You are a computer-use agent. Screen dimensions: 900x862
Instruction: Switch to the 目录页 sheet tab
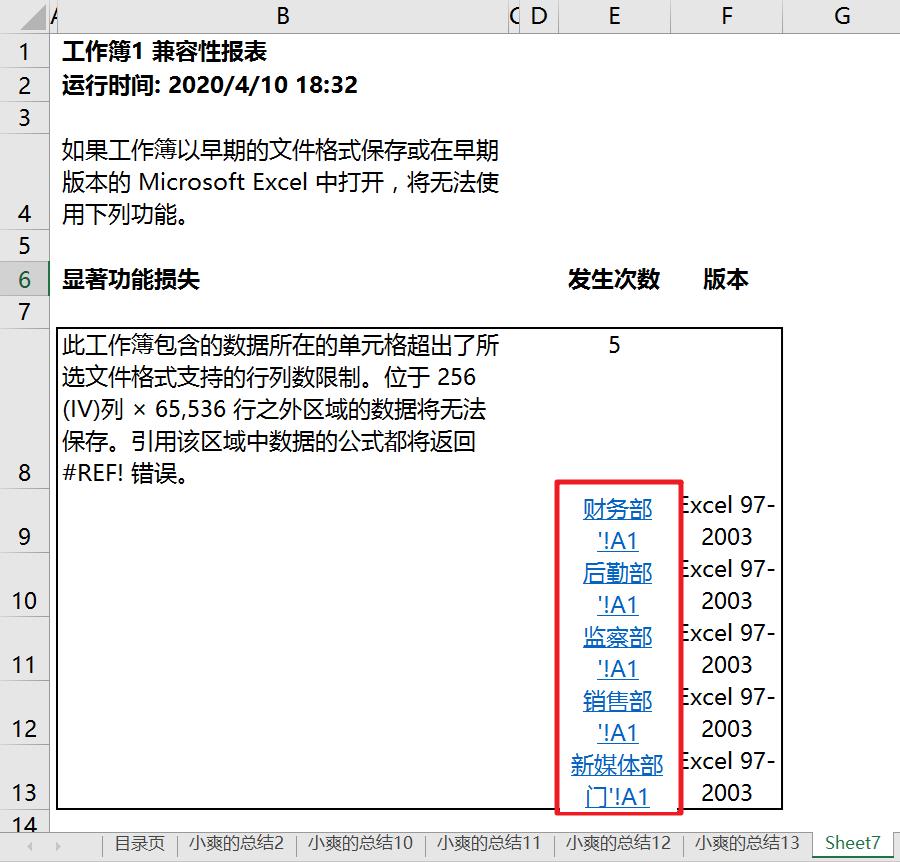139,844
